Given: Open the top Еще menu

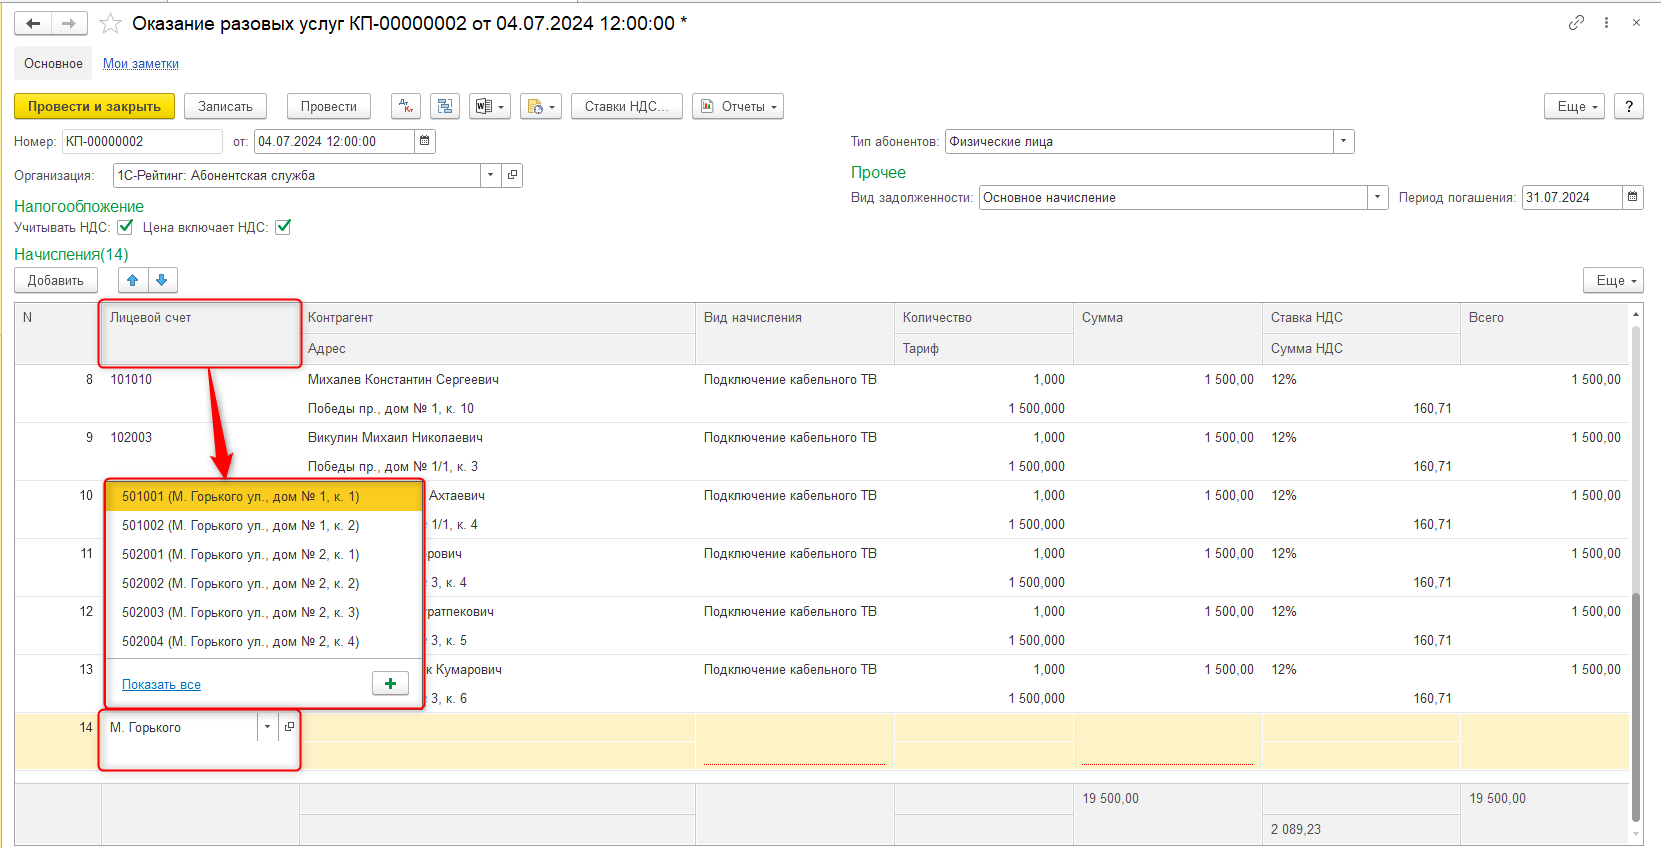Looking at the screenshot, I should coord(1574,106).
